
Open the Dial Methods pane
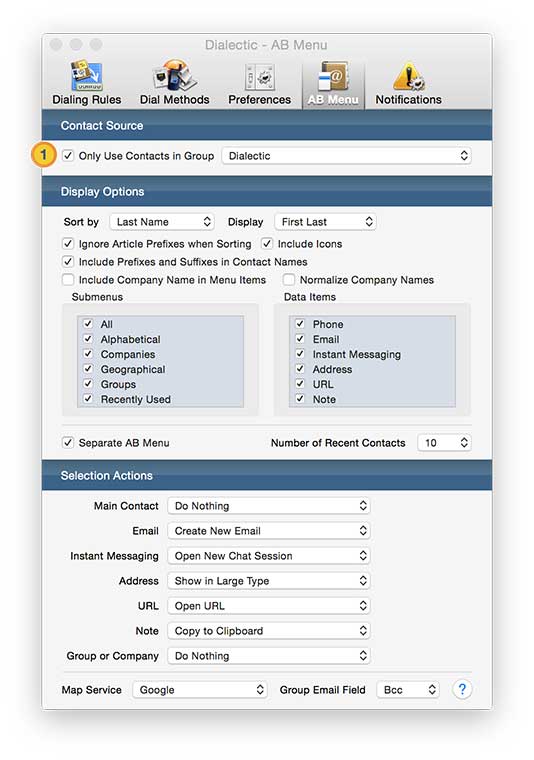(174, 82)
